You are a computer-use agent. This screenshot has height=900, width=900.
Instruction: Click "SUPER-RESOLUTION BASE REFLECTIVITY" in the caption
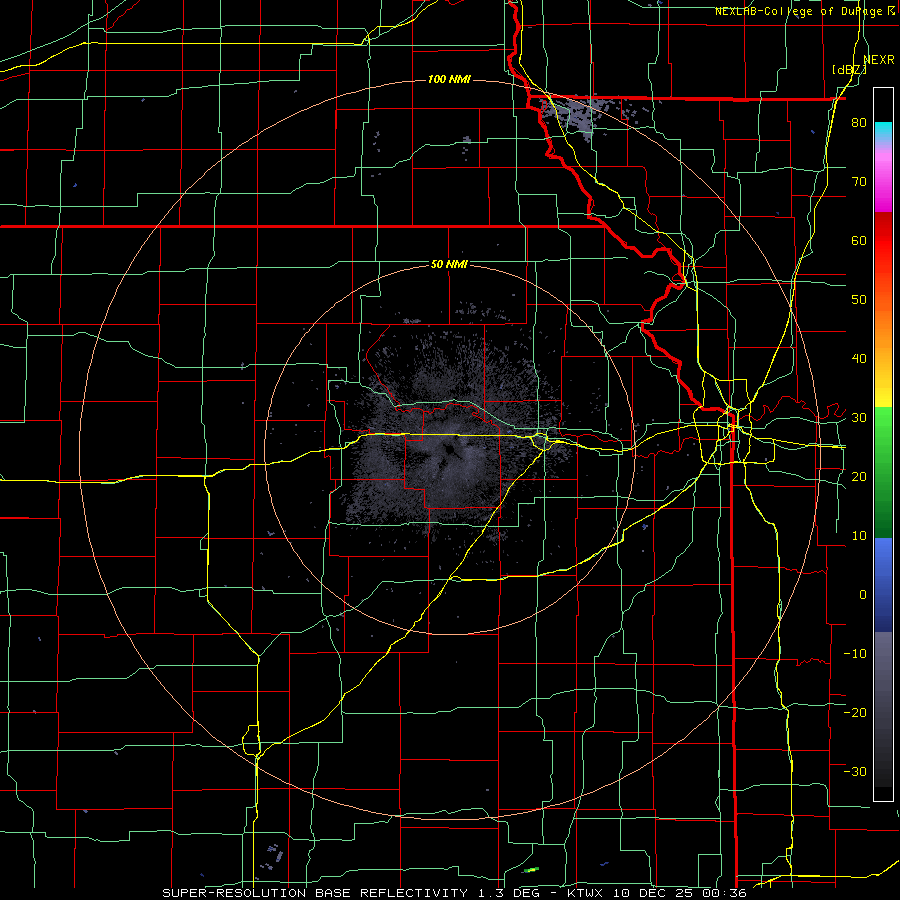(x=315, y=893)
